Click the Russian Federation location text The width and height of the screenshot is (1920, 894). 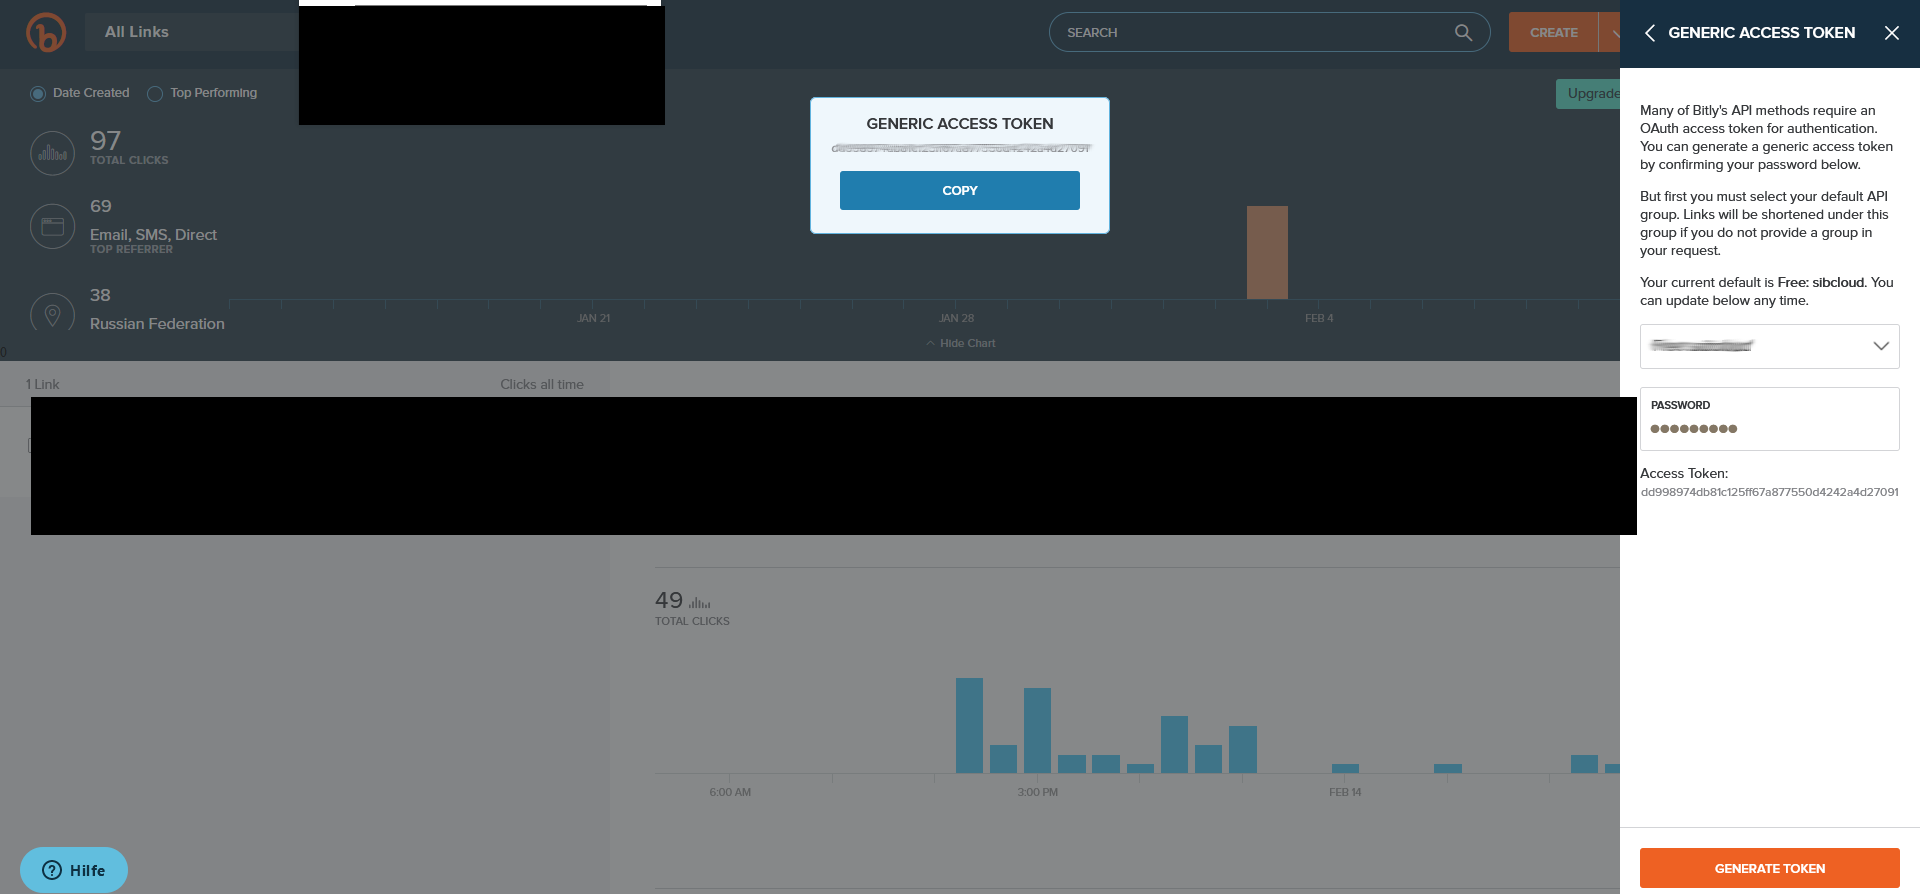pyautogui.click(x=157, y=324)
